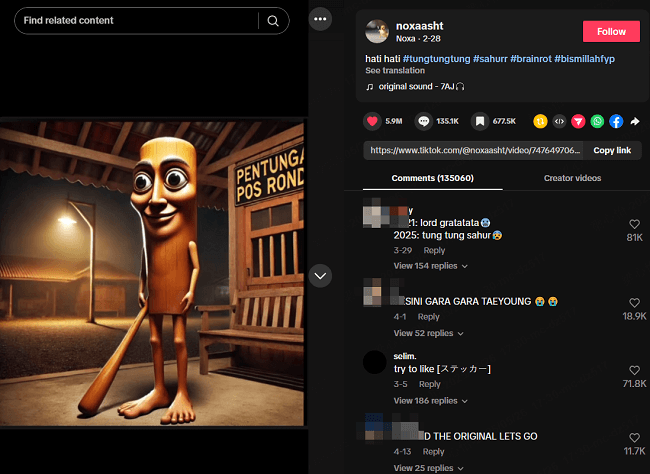Viewport: 650px width, 474px height.
Task: Click the red send-to-friends icon
Action: (x=578, y=122)
